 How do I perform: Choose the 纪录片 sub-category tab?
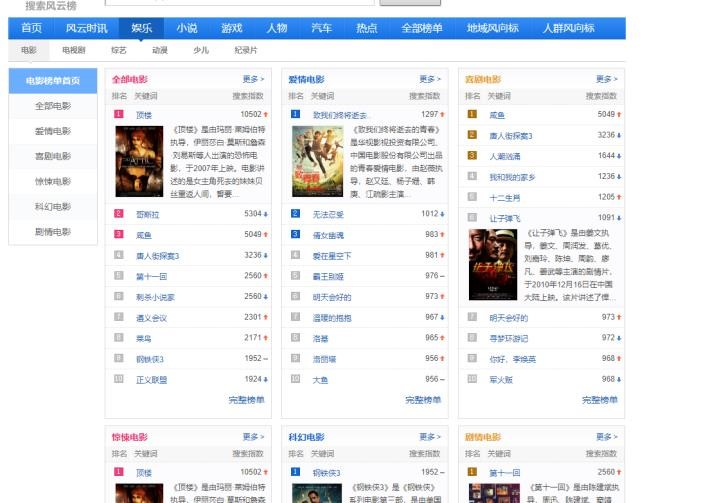click(246, 50)
